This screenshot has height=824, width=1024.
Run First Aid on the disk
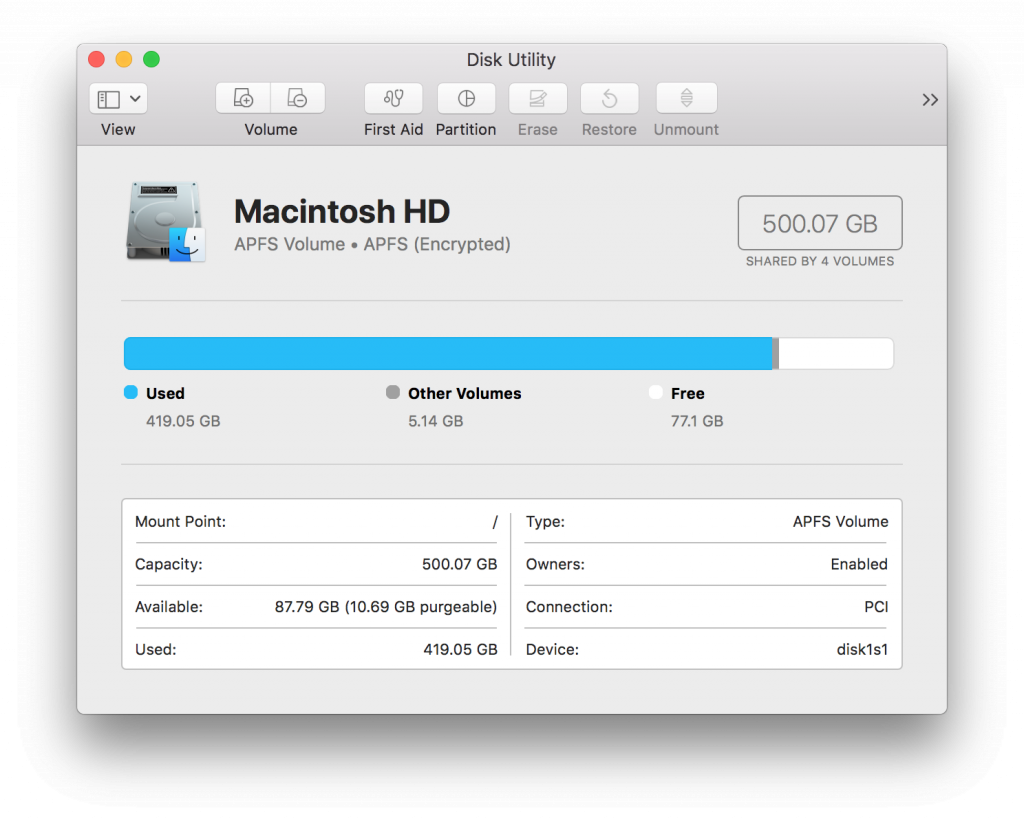pos(393,99)
